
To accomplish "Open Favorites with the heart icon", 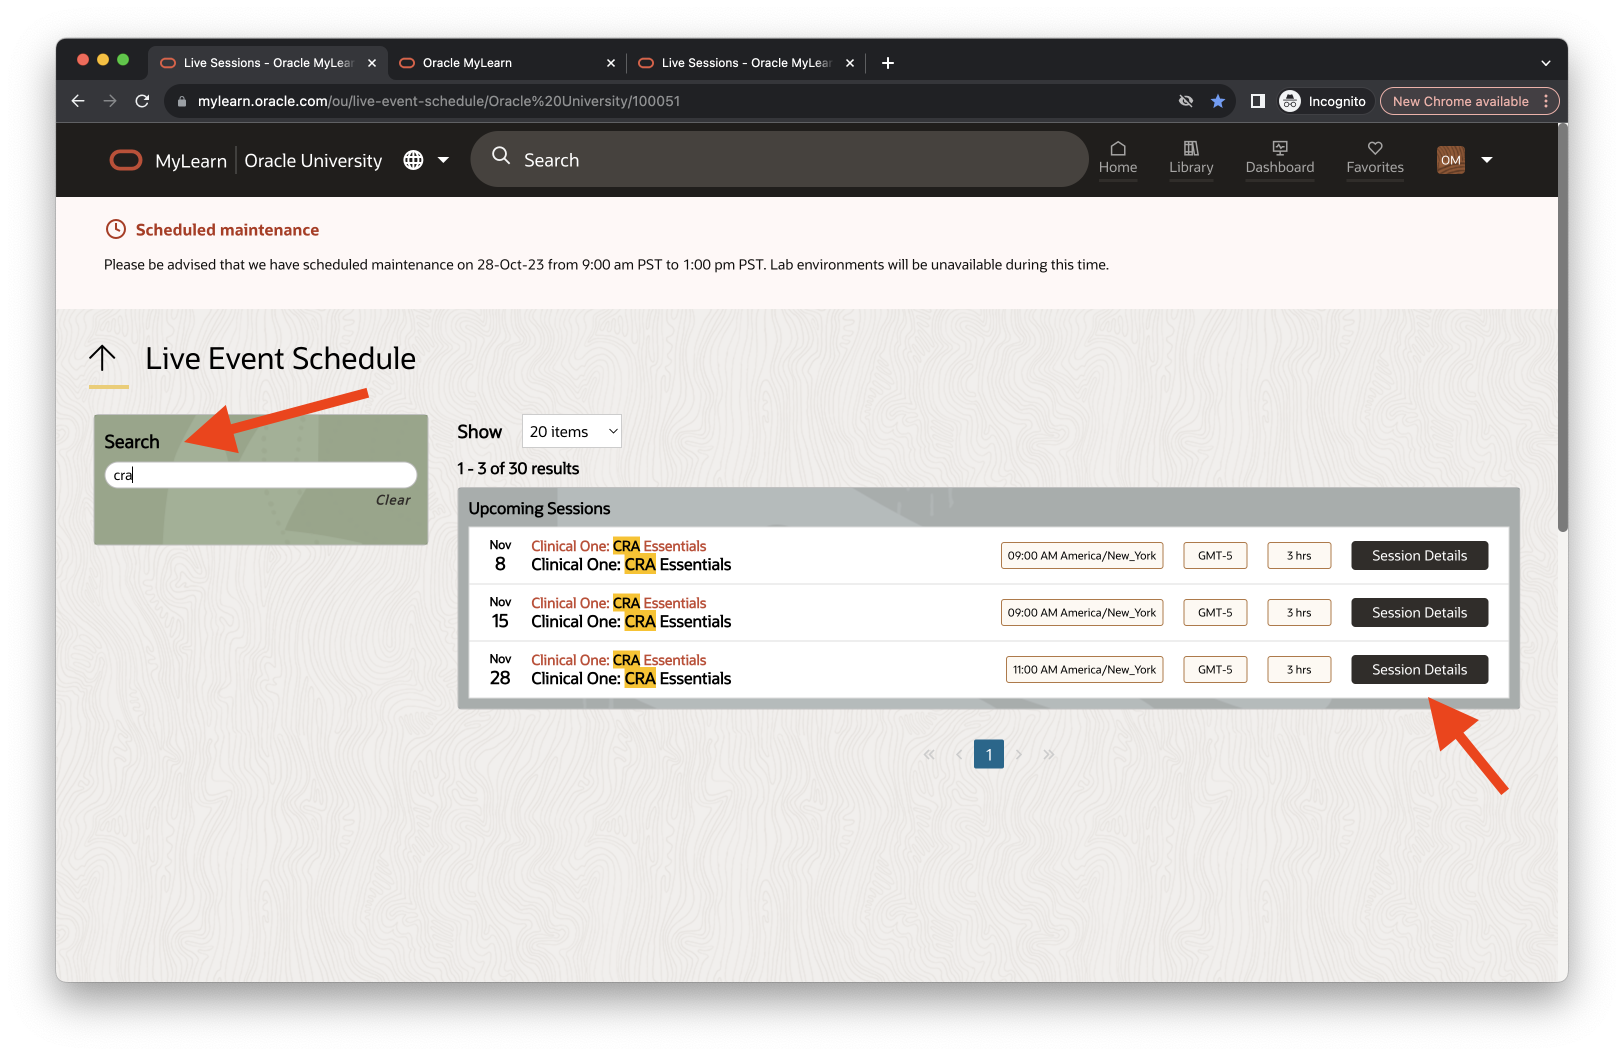I will [x=1375, y=158].
